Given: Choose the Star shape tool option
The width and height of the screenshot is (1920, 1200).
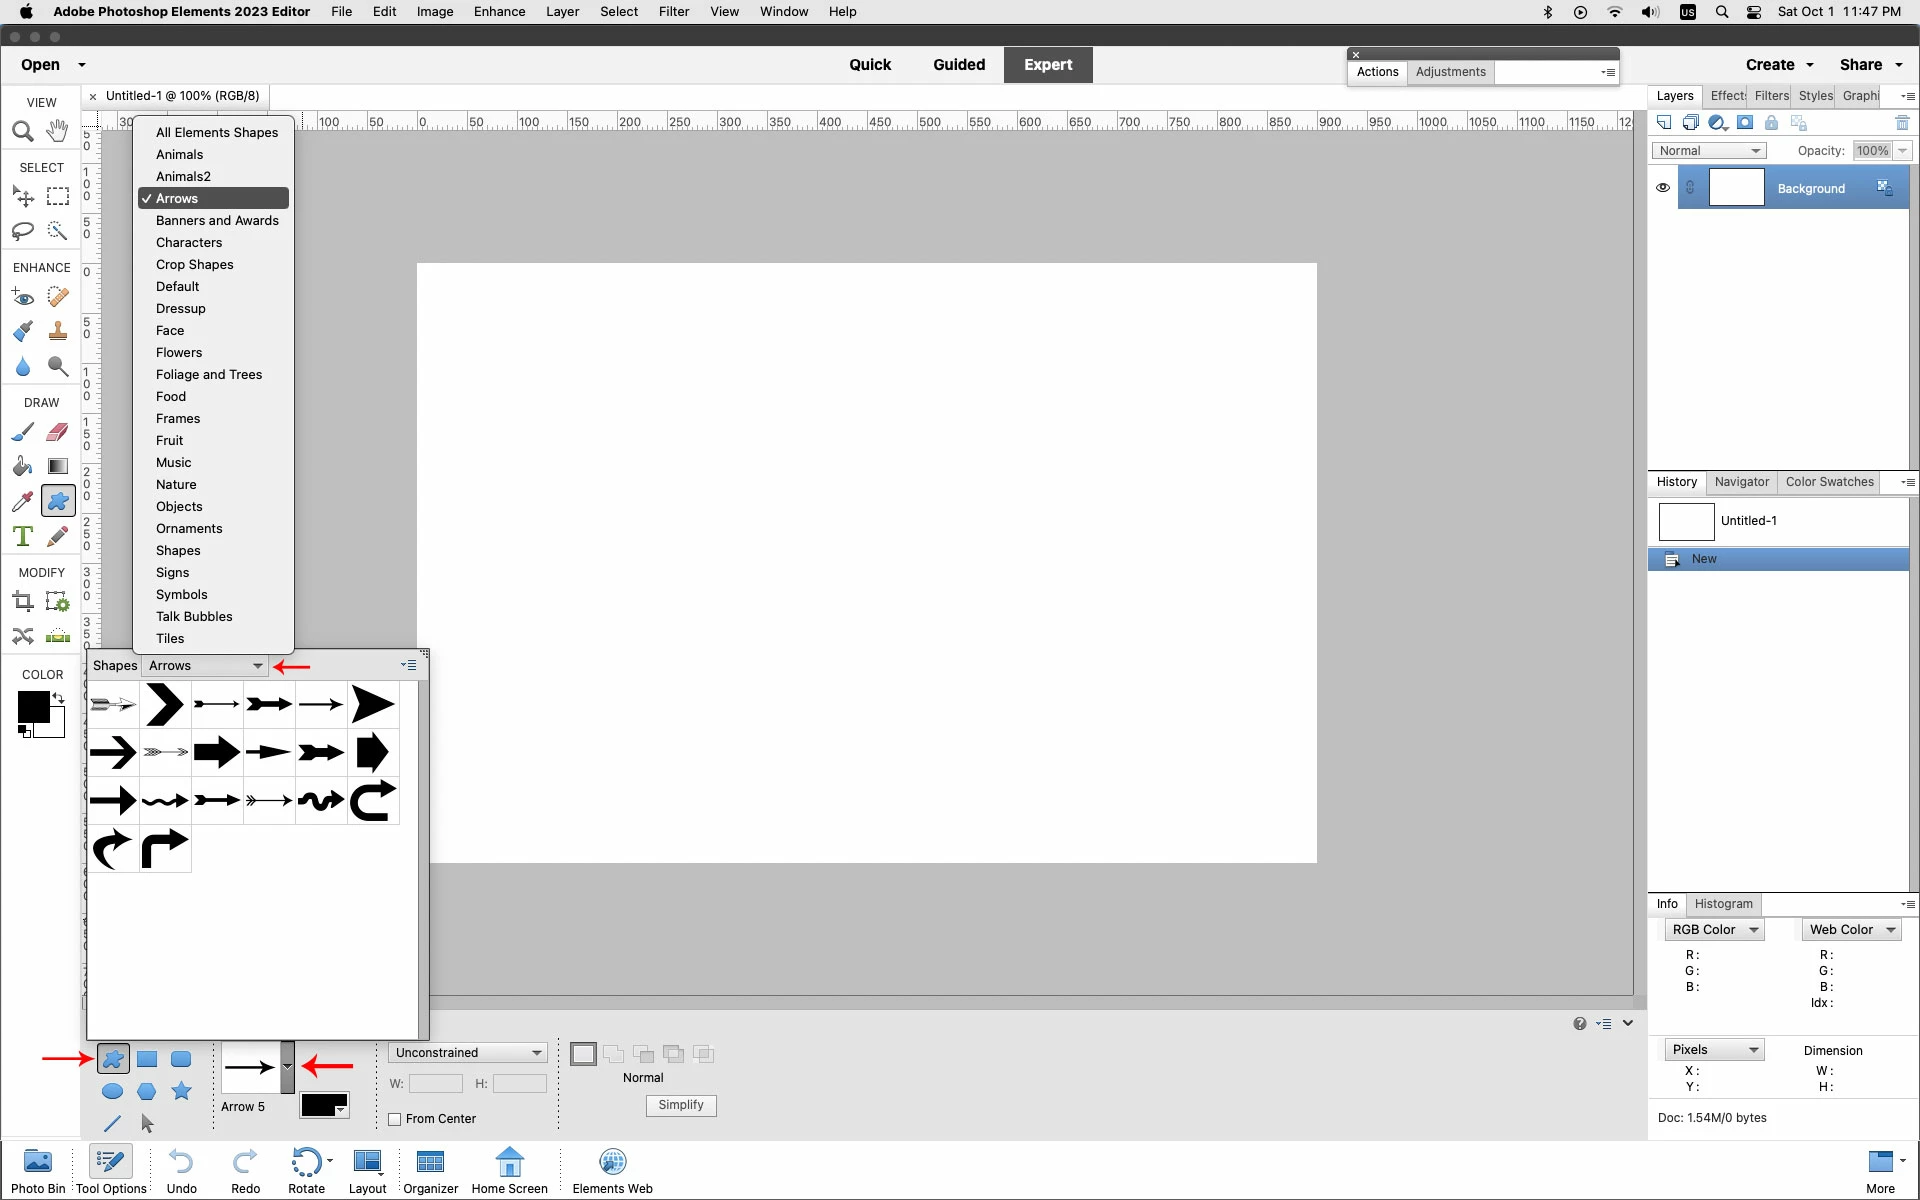Looking at the screenshot, I should 181,1091.
